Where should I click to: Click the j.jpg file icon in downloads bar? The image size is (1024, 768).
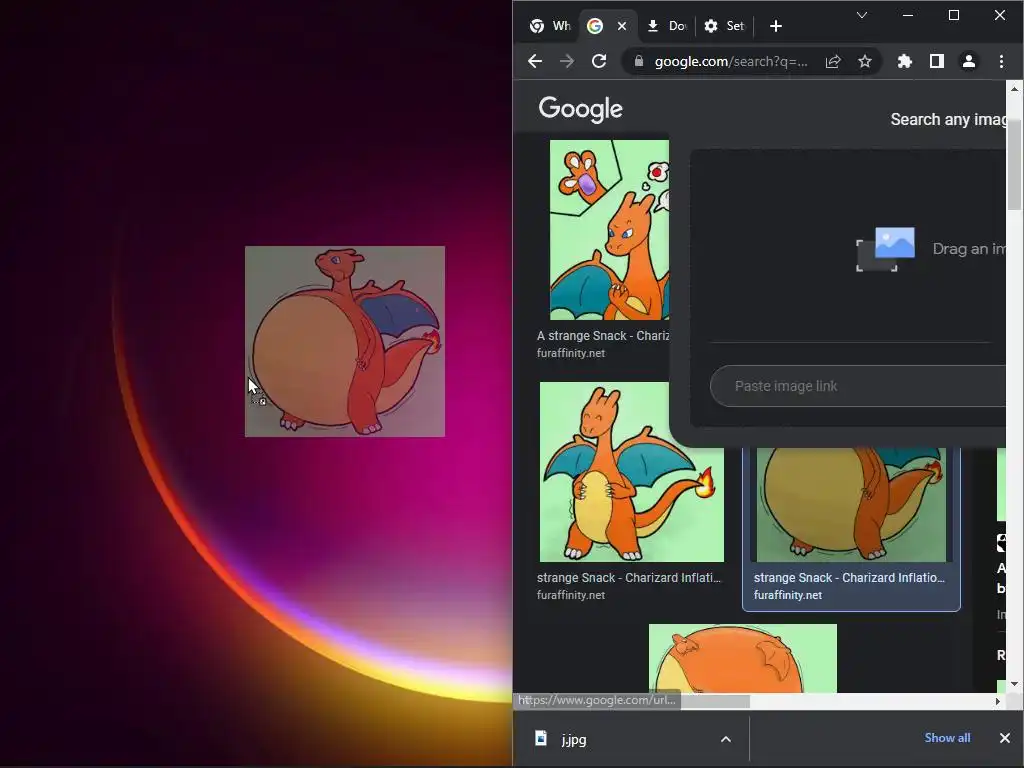(x=541, y=738)
